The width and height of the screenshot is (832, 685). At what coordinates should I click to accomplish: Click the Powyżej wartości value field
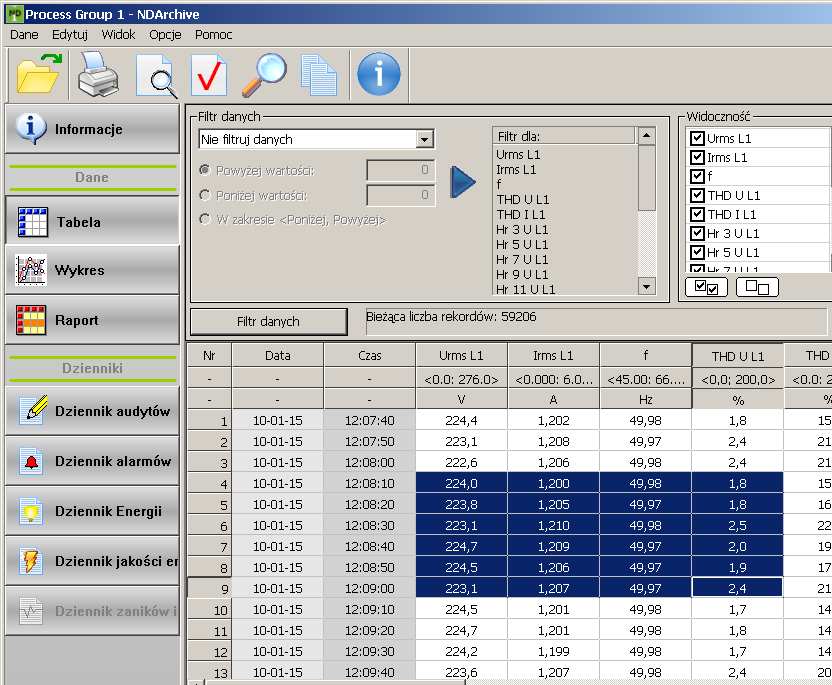click(x=401, y=170)
